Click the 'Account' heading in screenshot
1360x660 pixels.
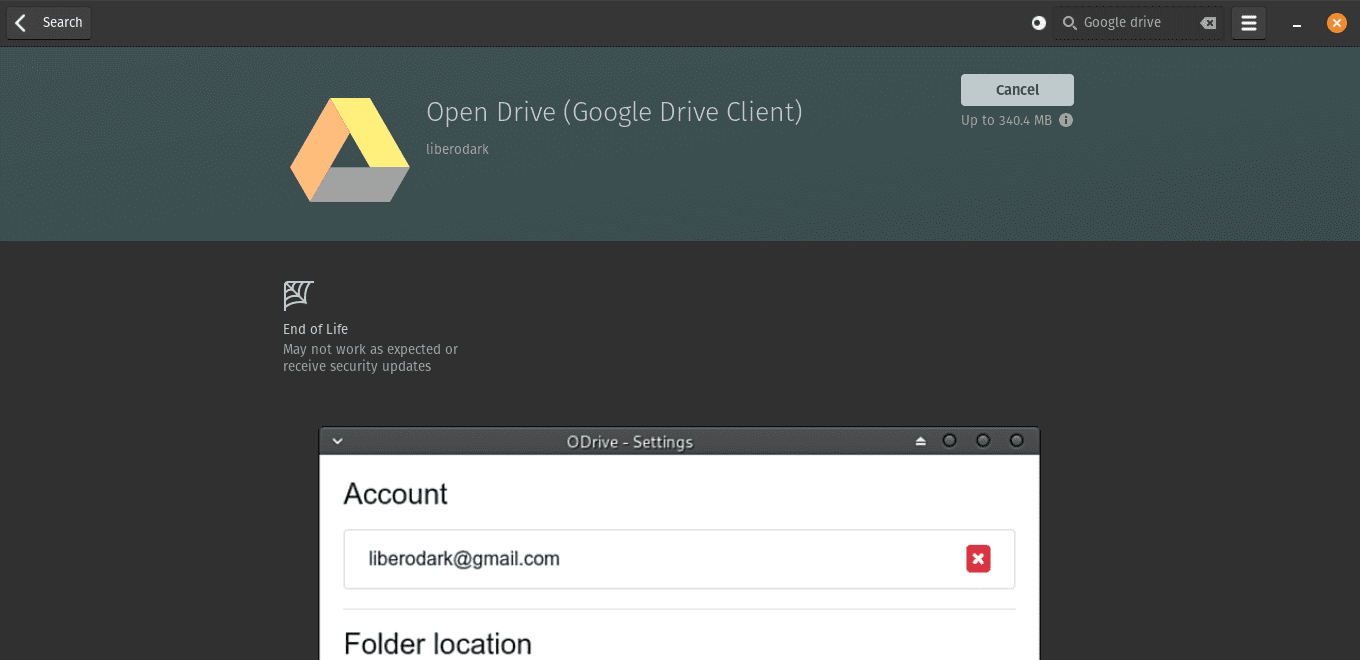[x=396, y=494]
